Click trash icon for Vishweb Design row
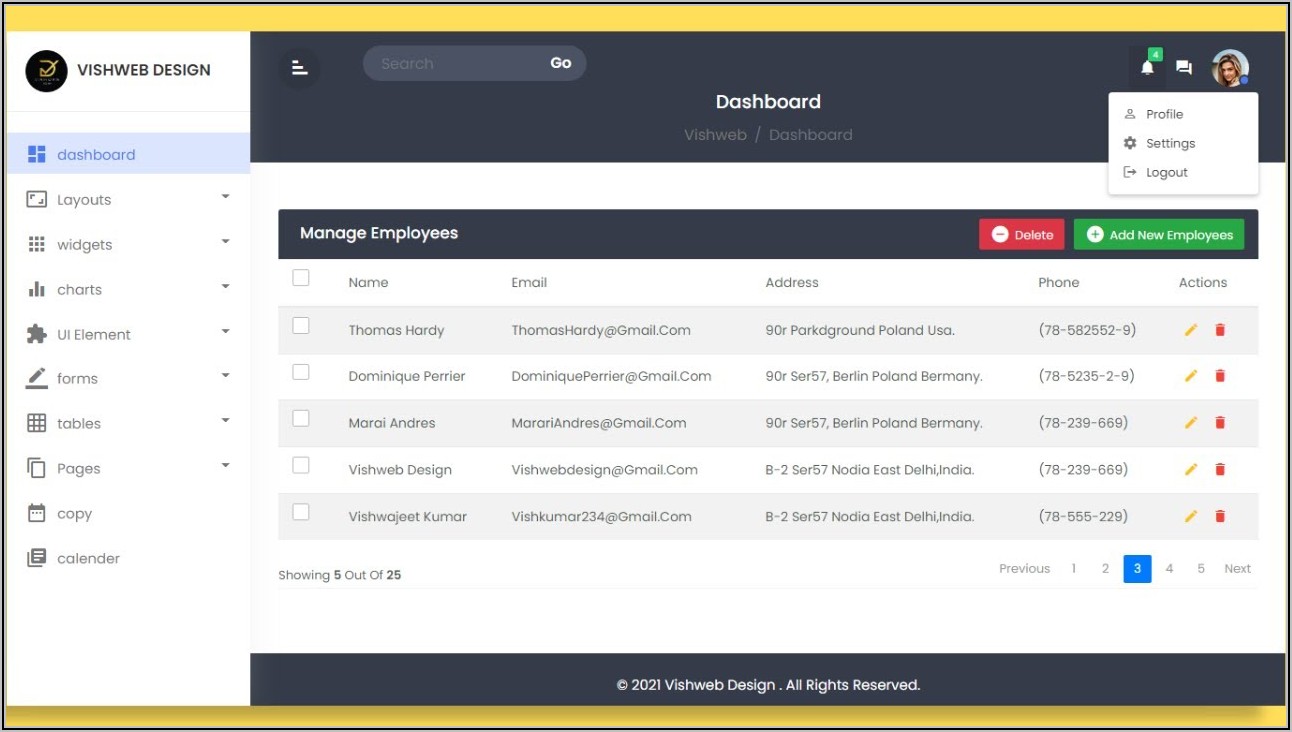1292x732 pixels. tap(1220, 470)
